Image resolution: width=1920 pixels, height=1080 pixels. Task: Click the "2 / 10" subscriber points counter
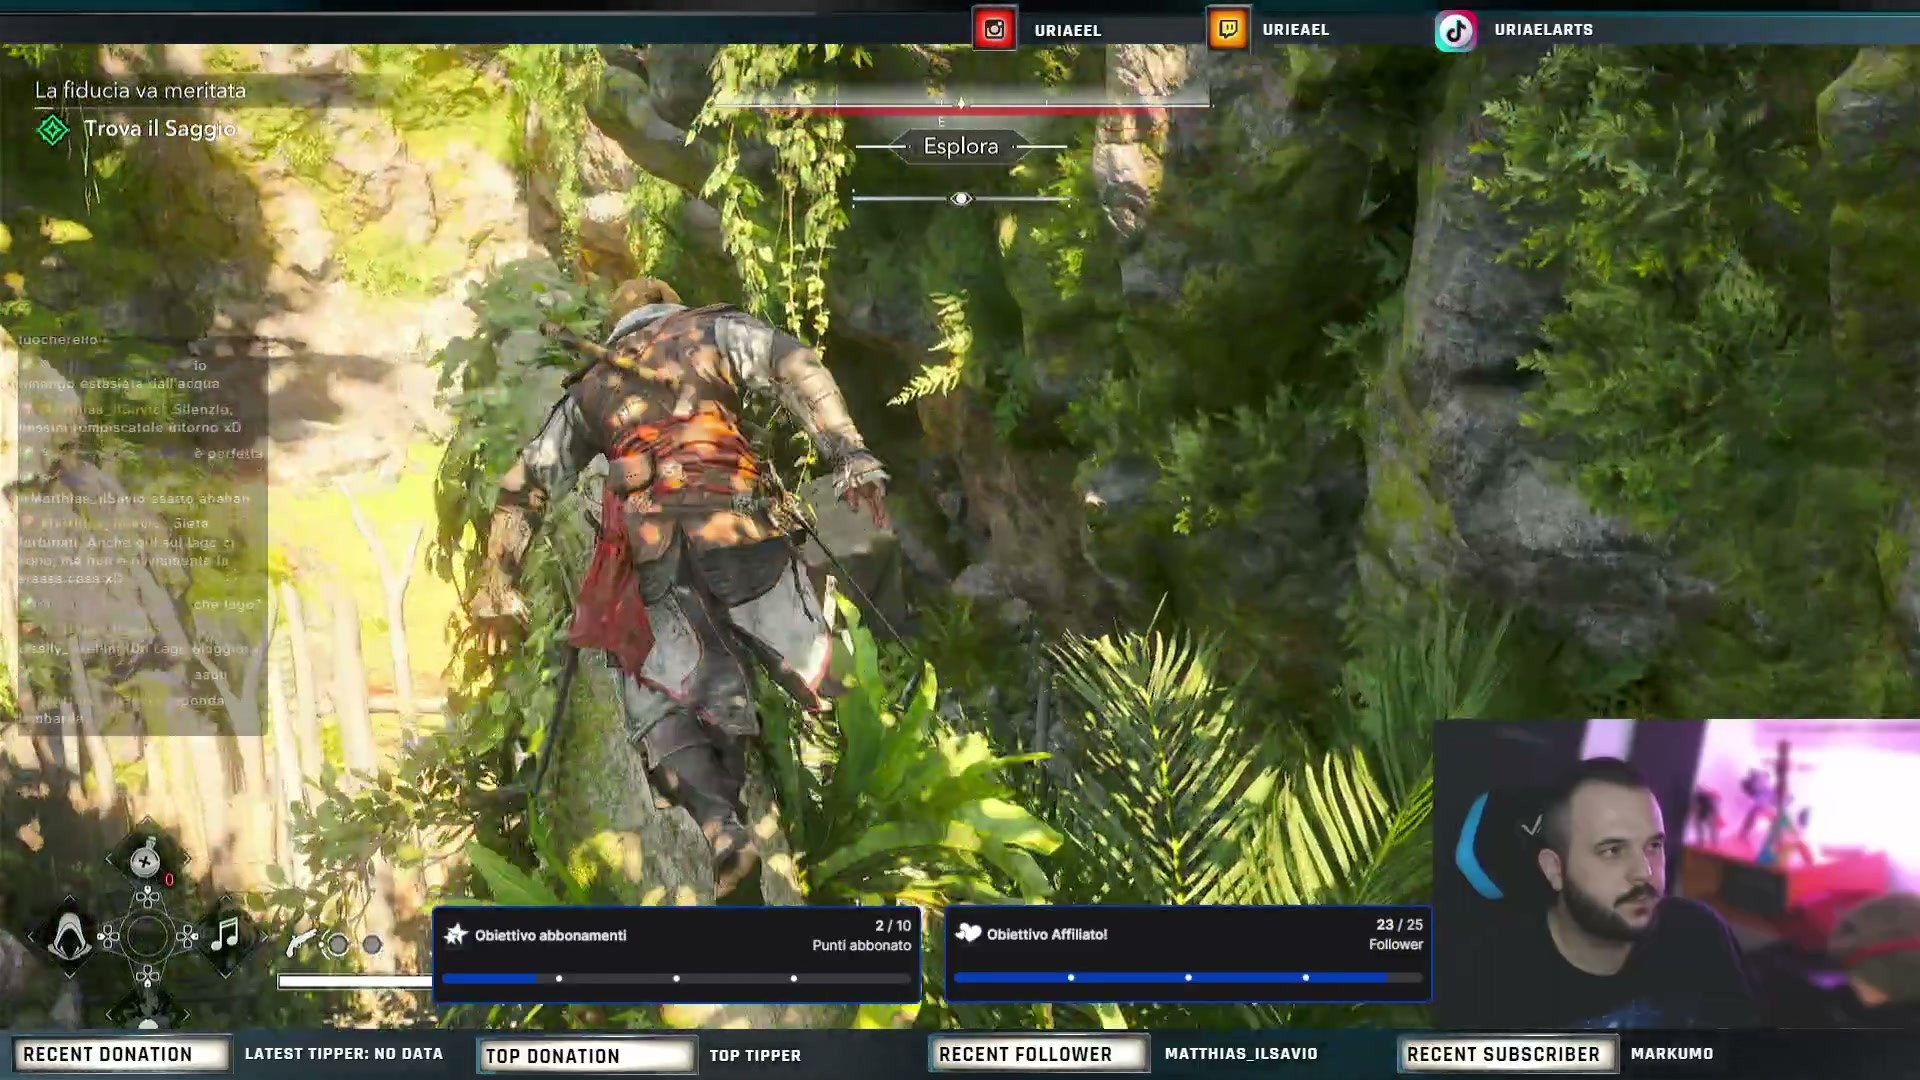(x=893, y=926)
